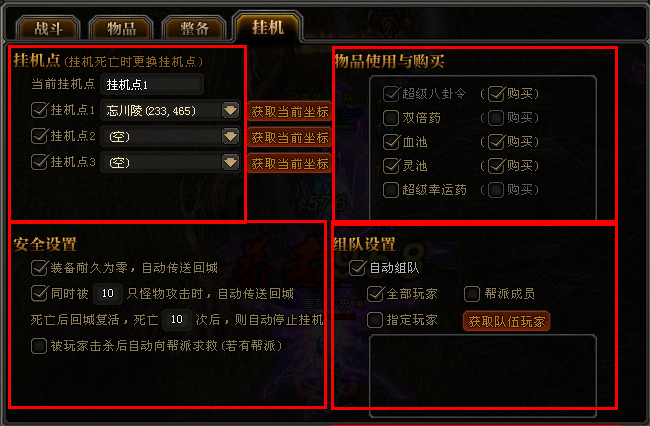Click 获取当前坐标 for 挂机点3
This screenshot has width=650, height=426.
tap(290, 164)
